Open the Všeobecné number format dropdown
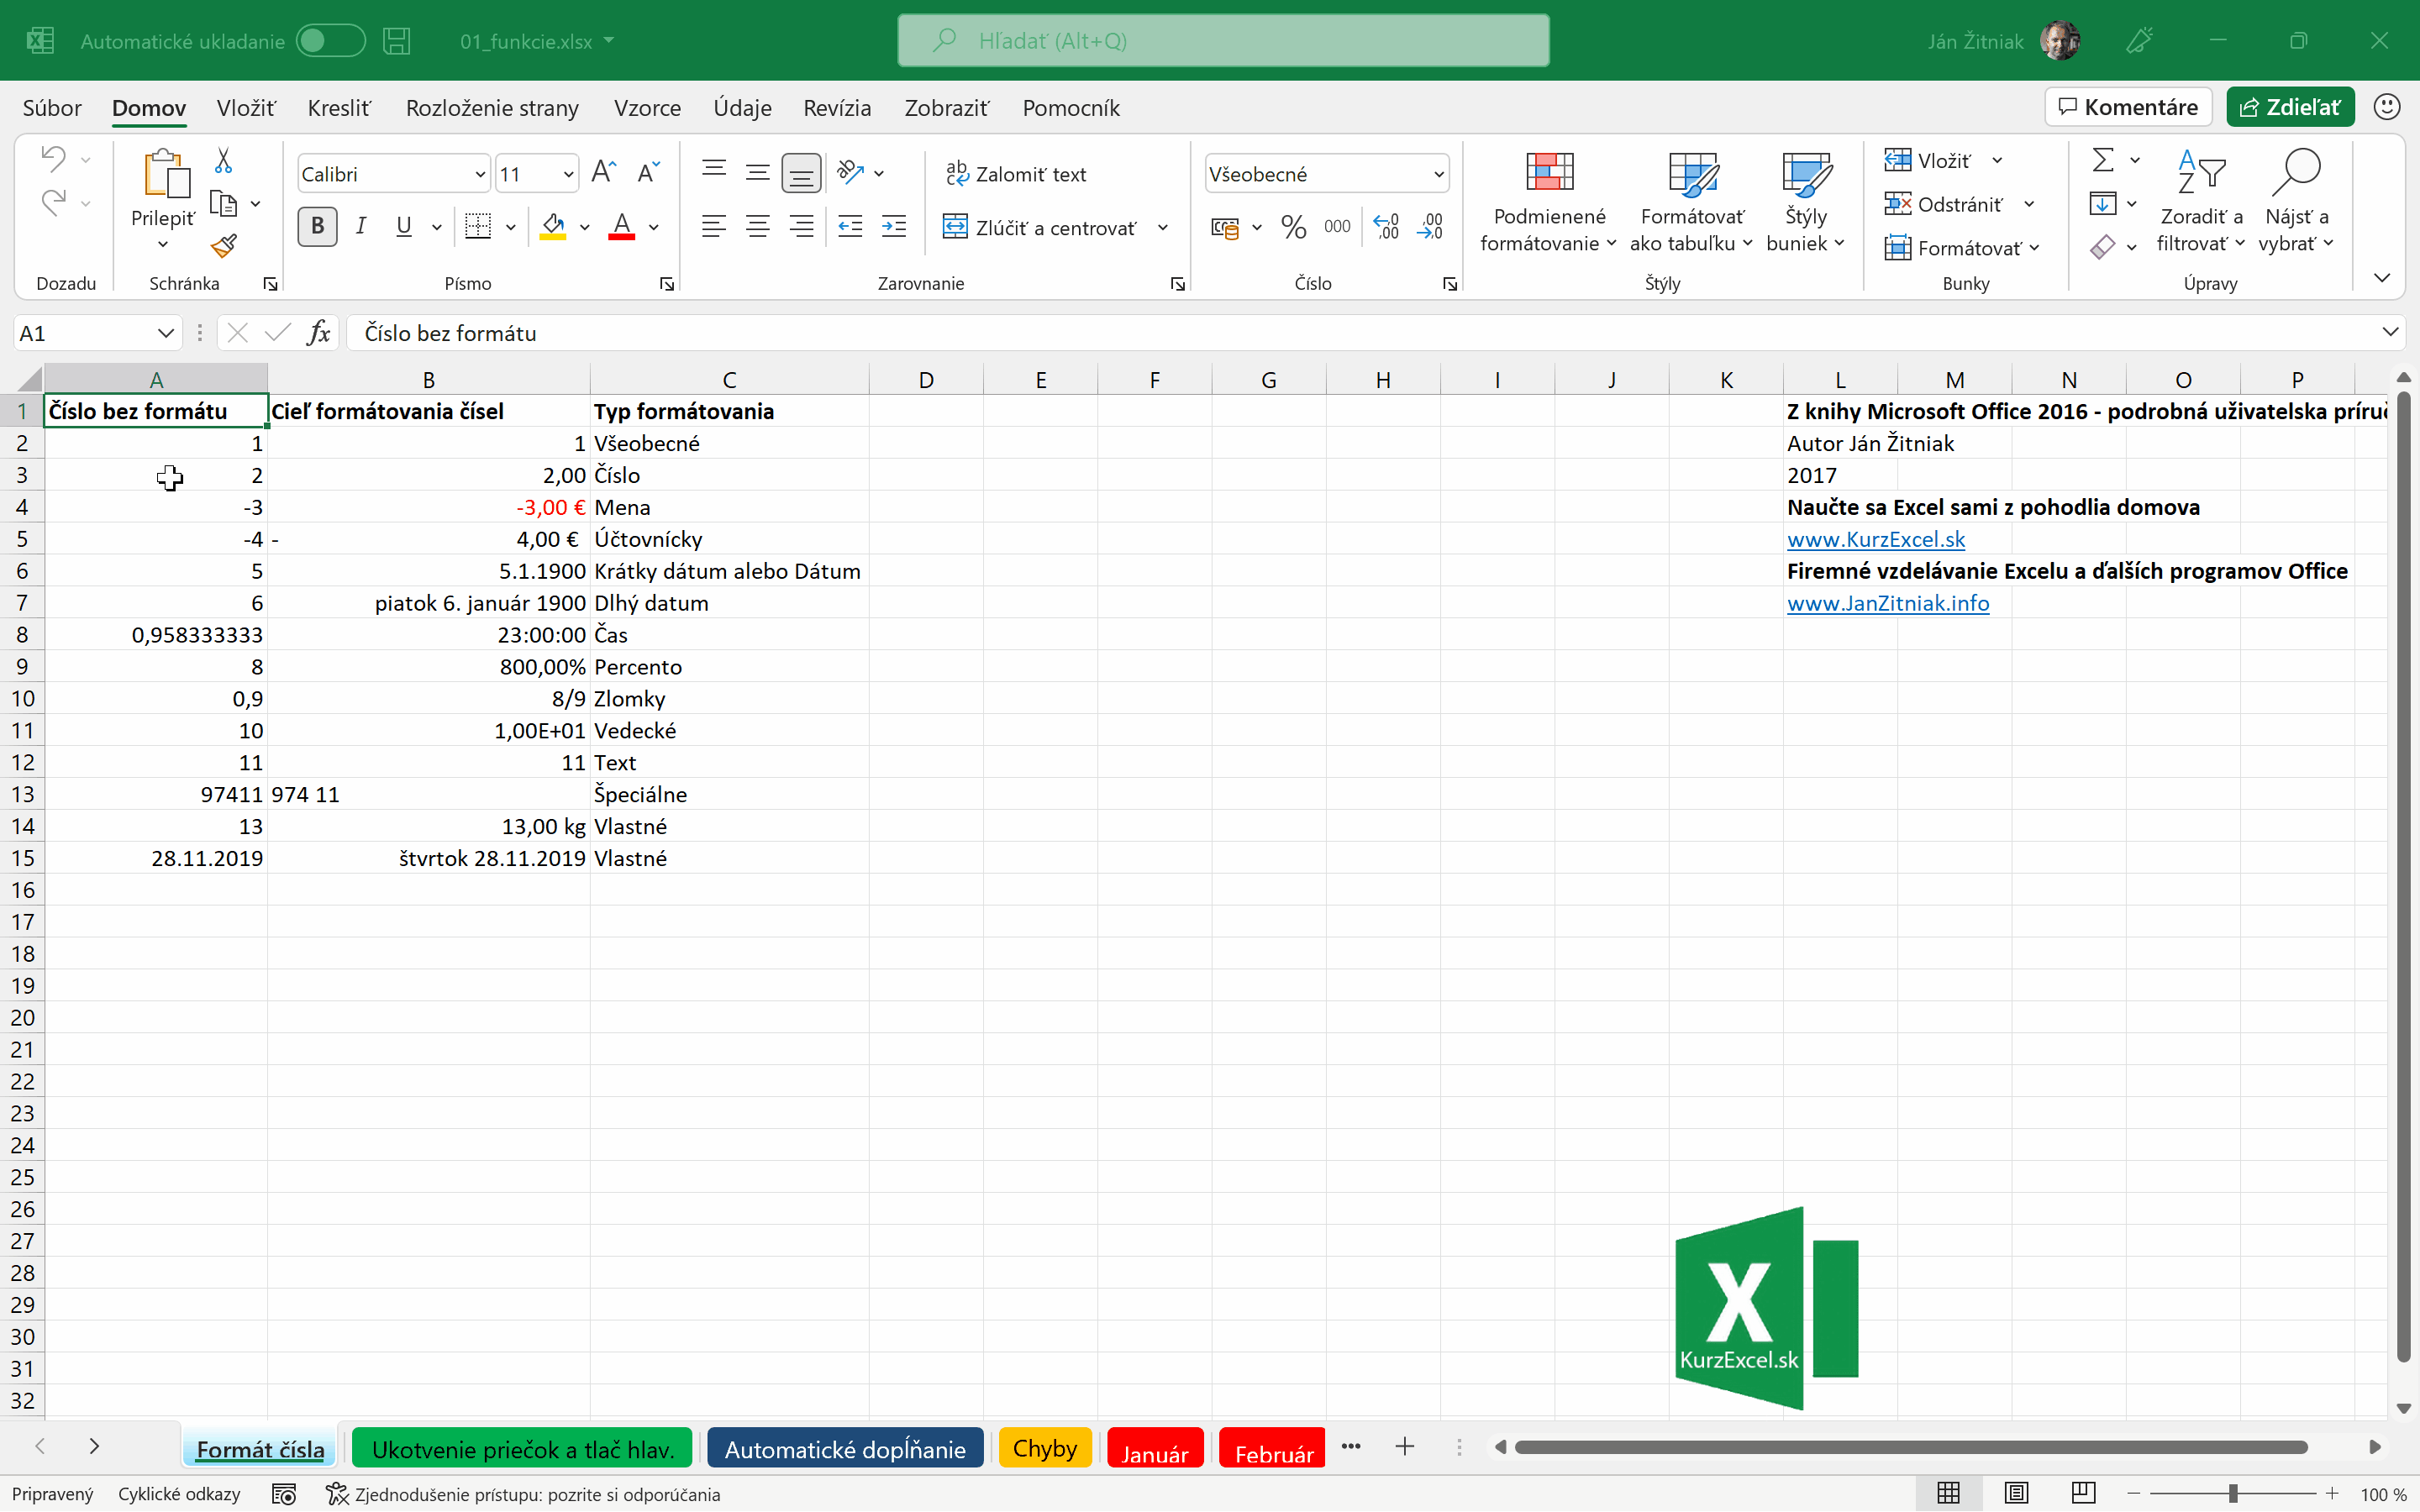2420x1512 pixels. (x=1438, y=174)
